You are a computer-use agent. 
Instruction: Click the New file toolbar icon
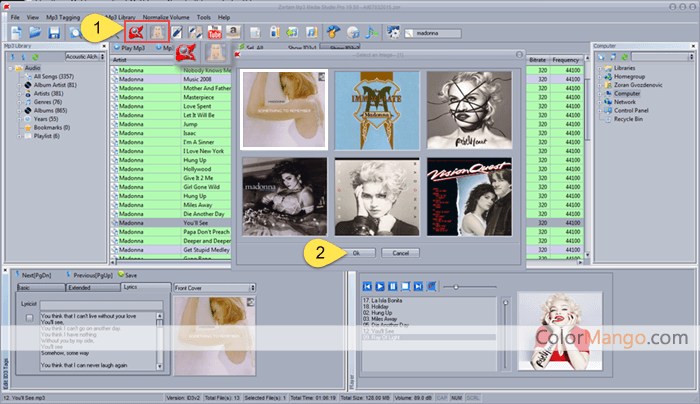[17, 33]
